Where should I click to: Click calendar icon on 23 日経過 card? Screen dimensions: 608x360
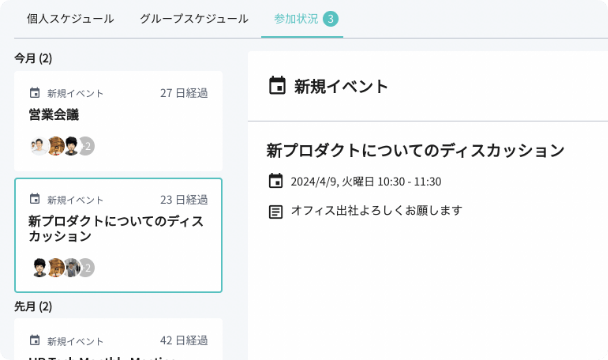(35, 199)
